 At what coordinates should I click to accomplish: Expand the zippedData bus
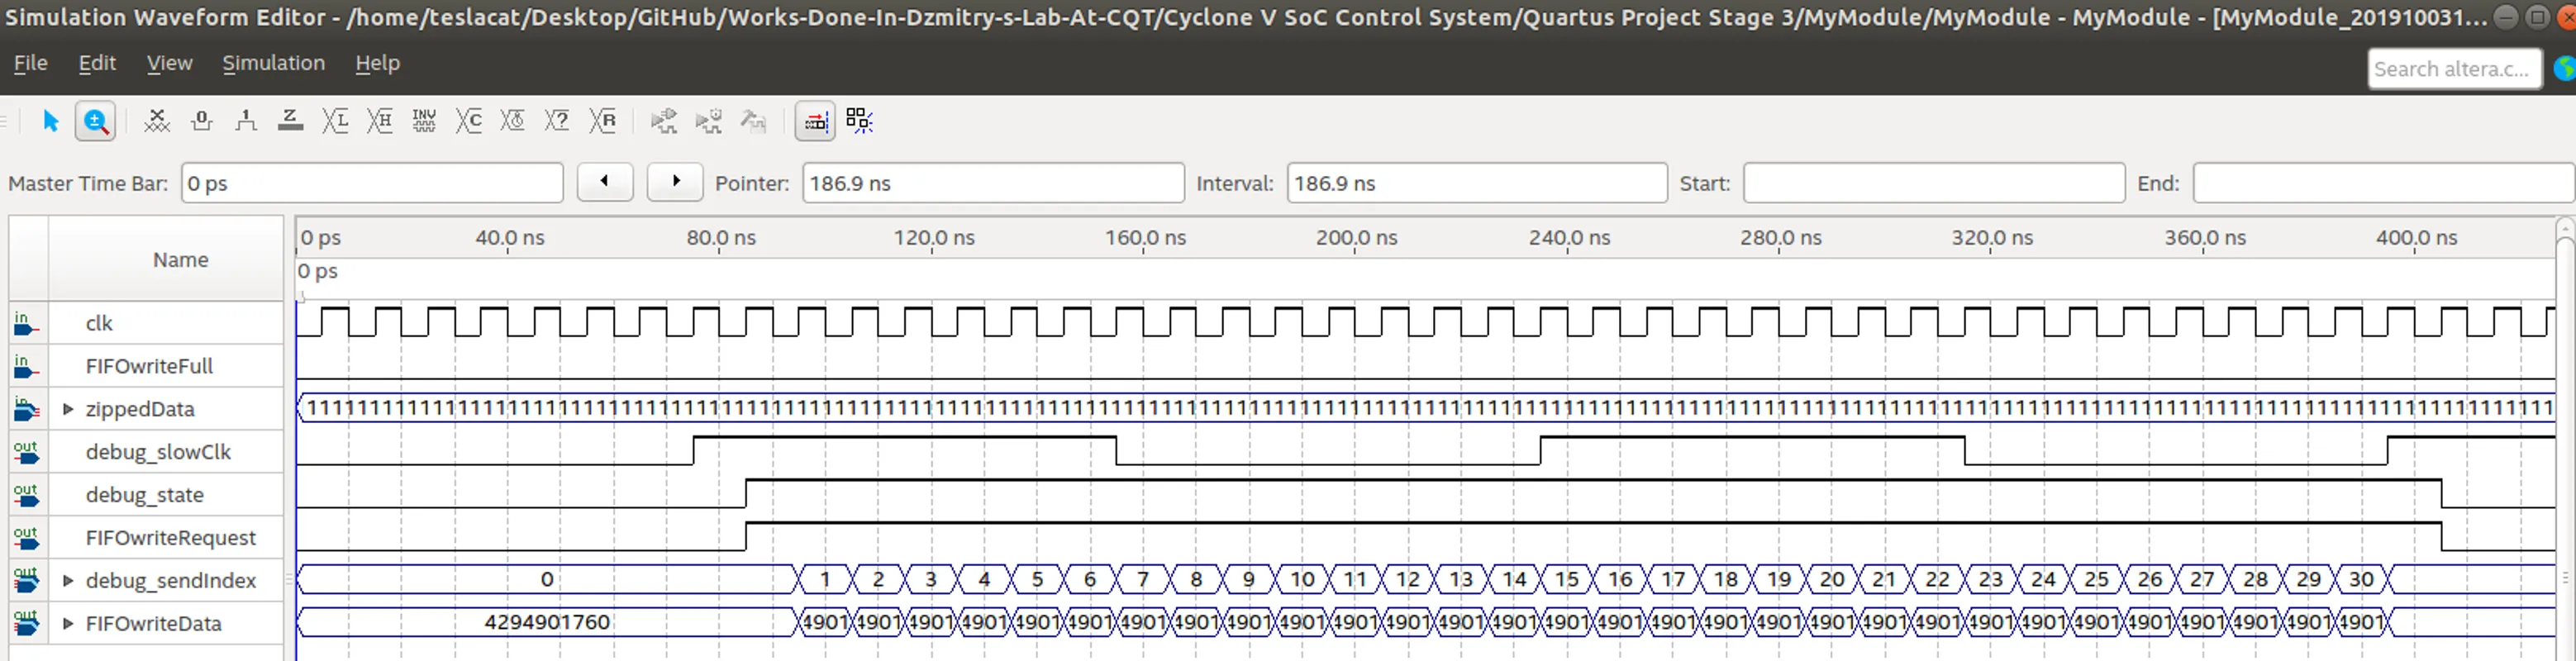(68, 409)
